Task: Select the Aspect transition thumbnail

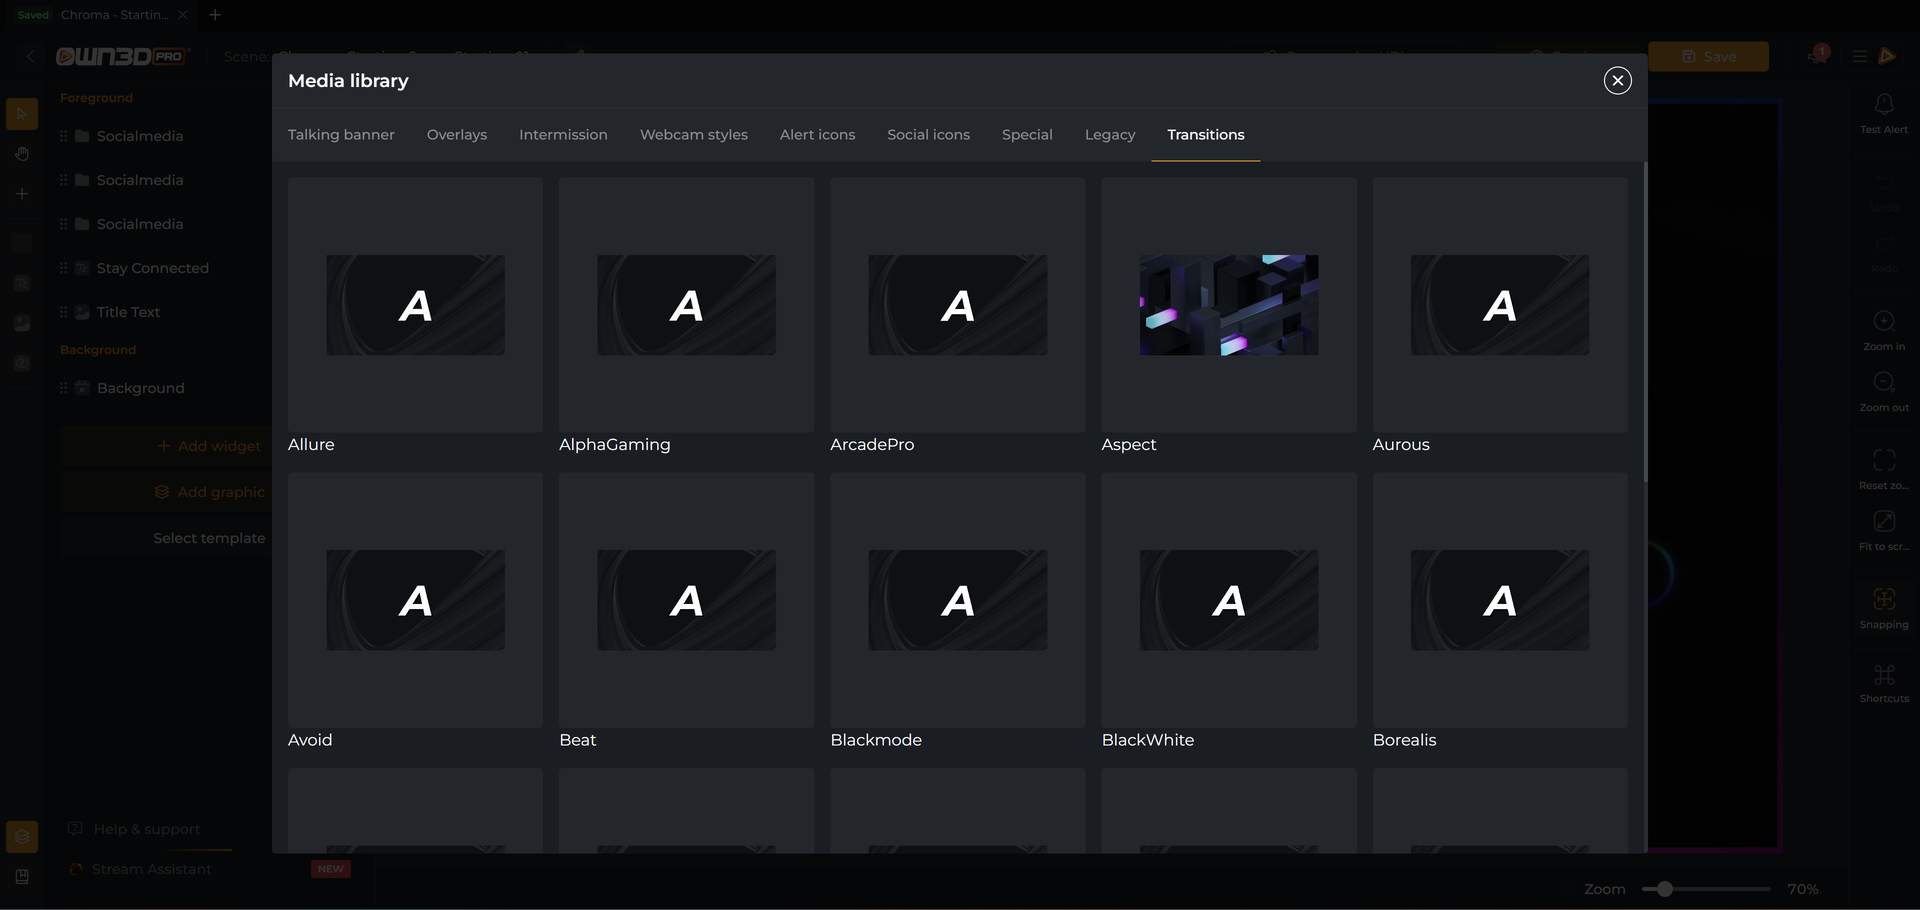Action: click(x=1228, y=305)
